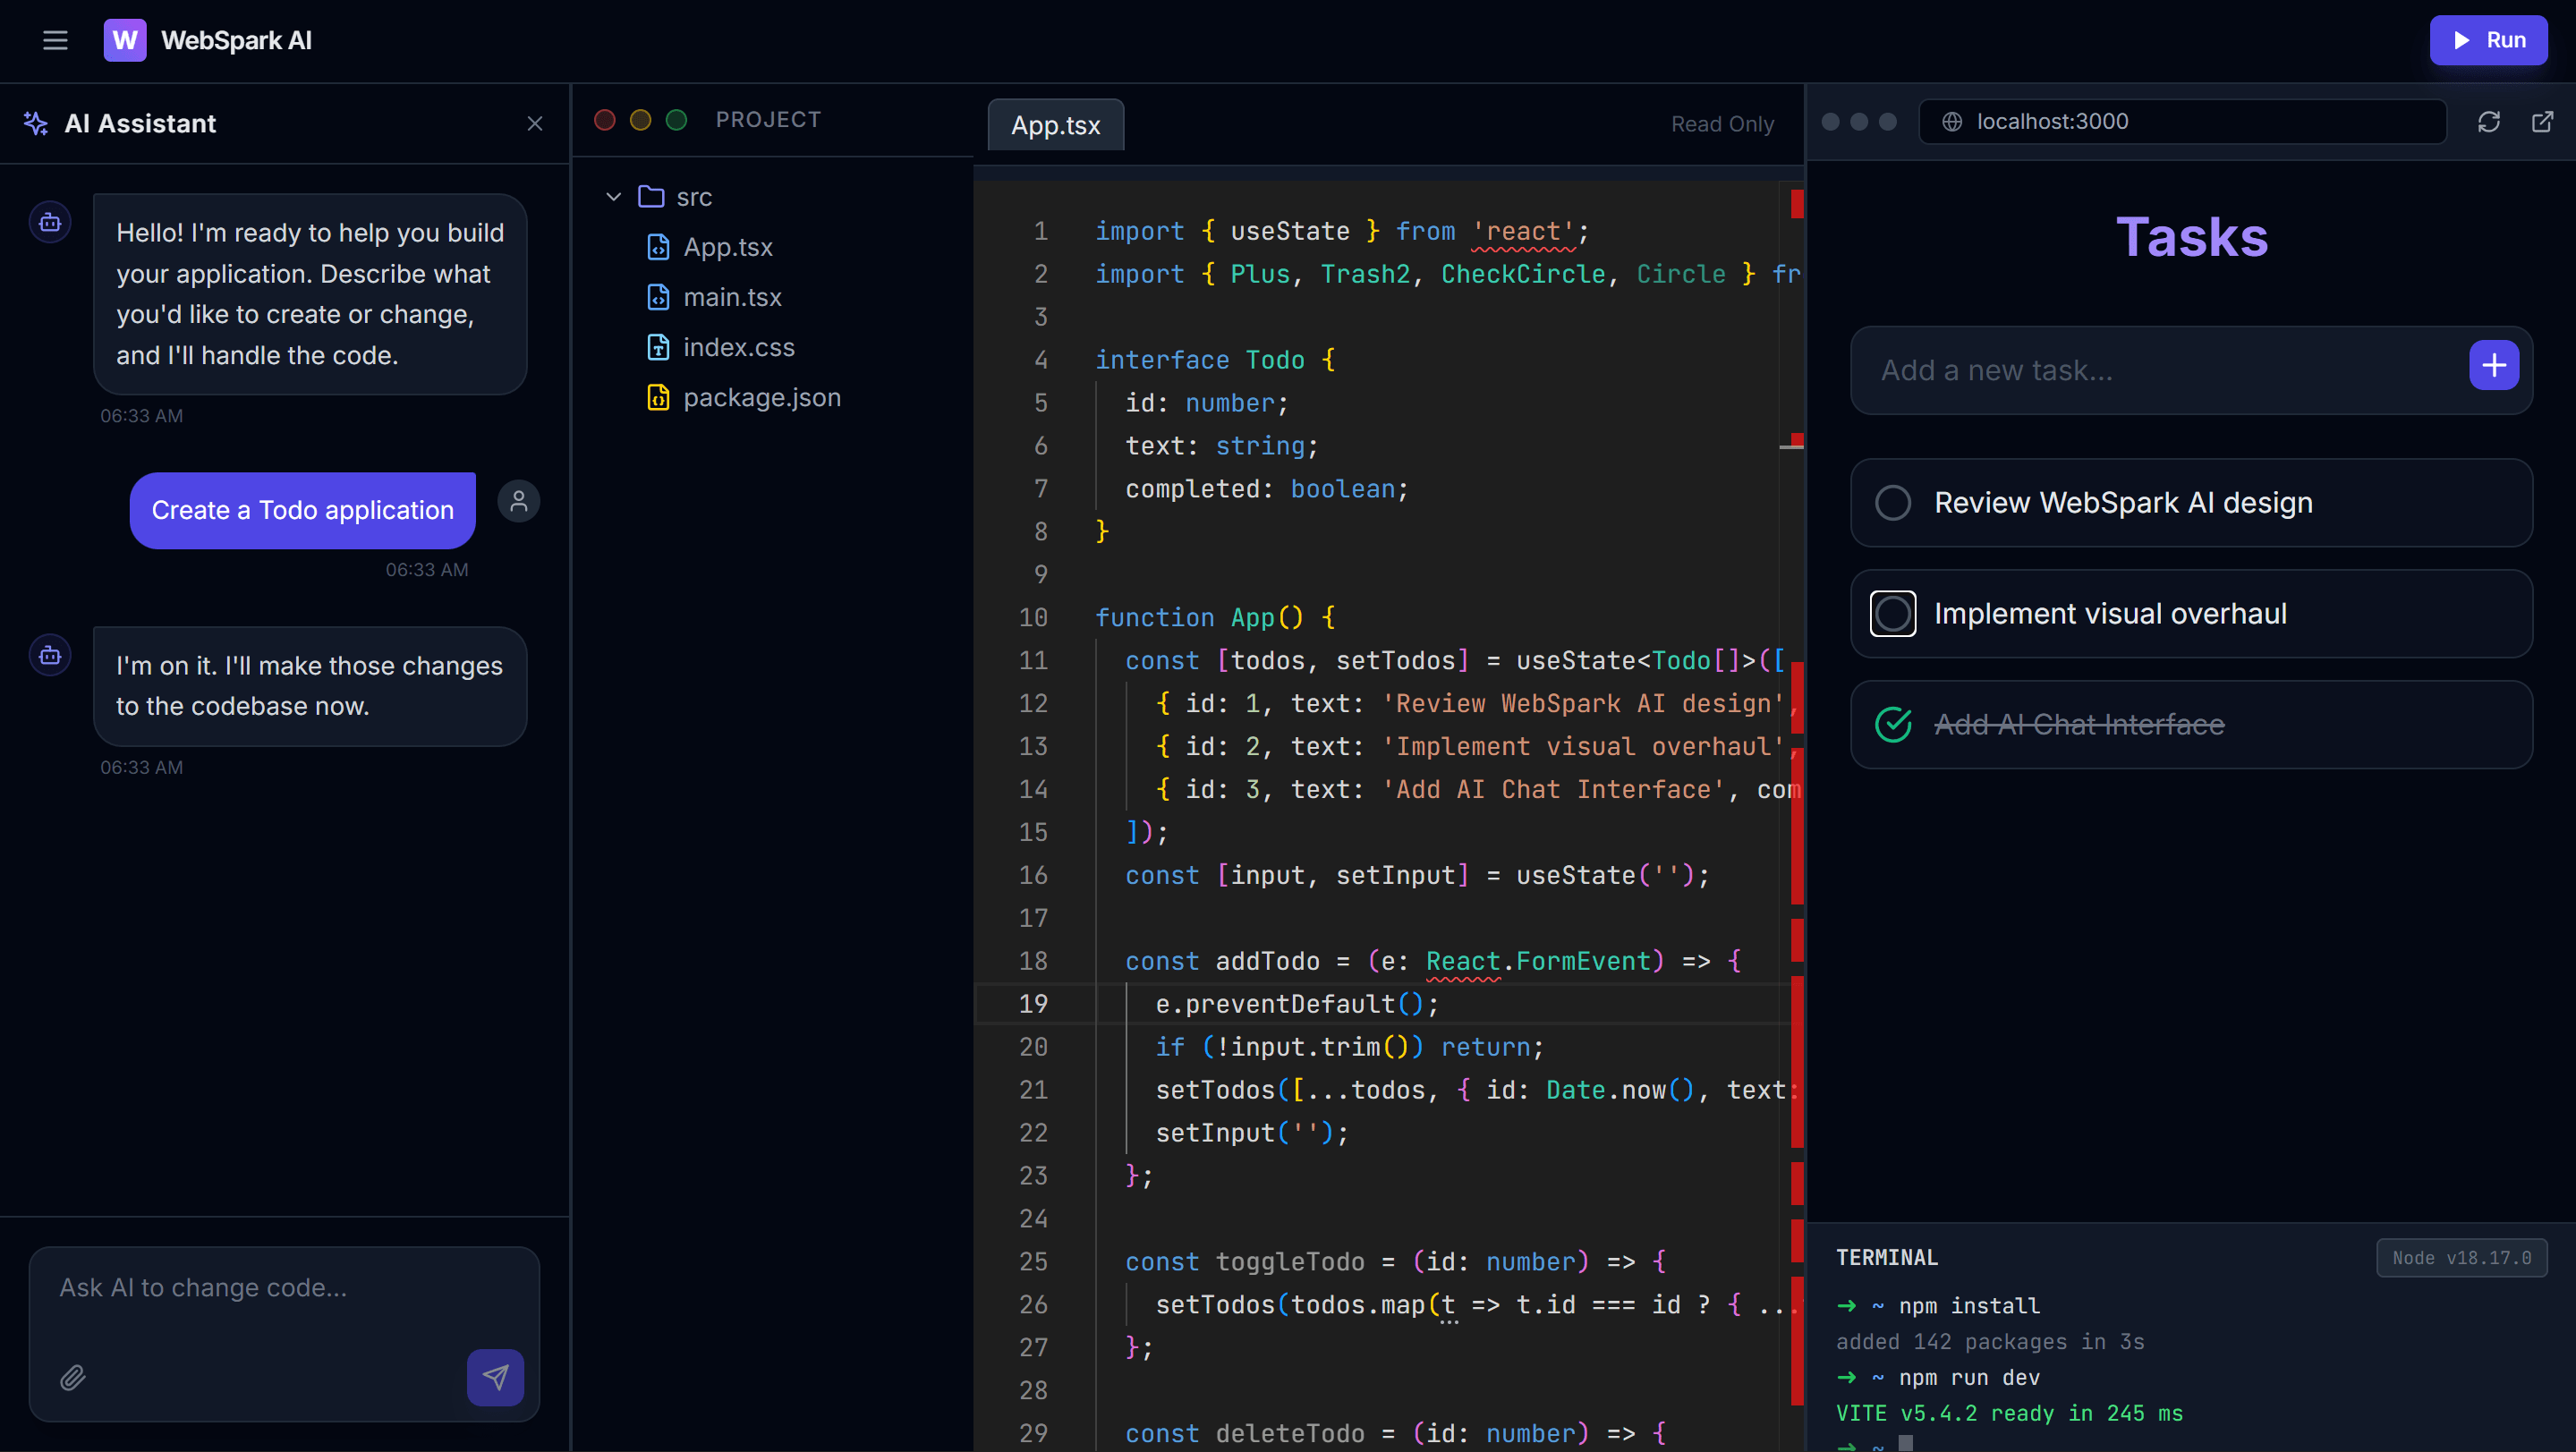Select the App.tsx editor tab
The image size is (2576, 1452).
click(x=1055, y=125)
